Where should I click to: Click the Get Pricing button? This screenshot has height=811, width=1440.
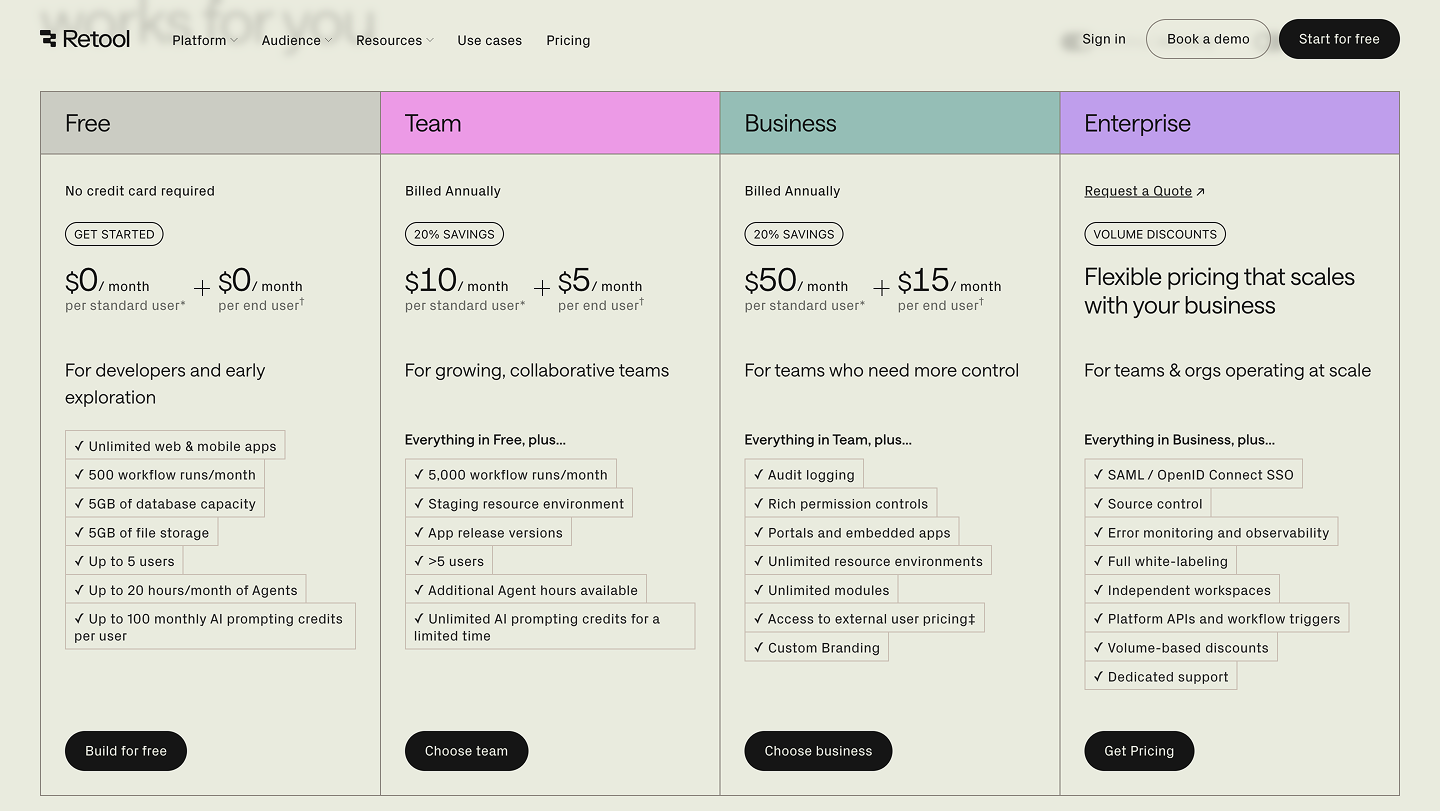coord(1139,751)
